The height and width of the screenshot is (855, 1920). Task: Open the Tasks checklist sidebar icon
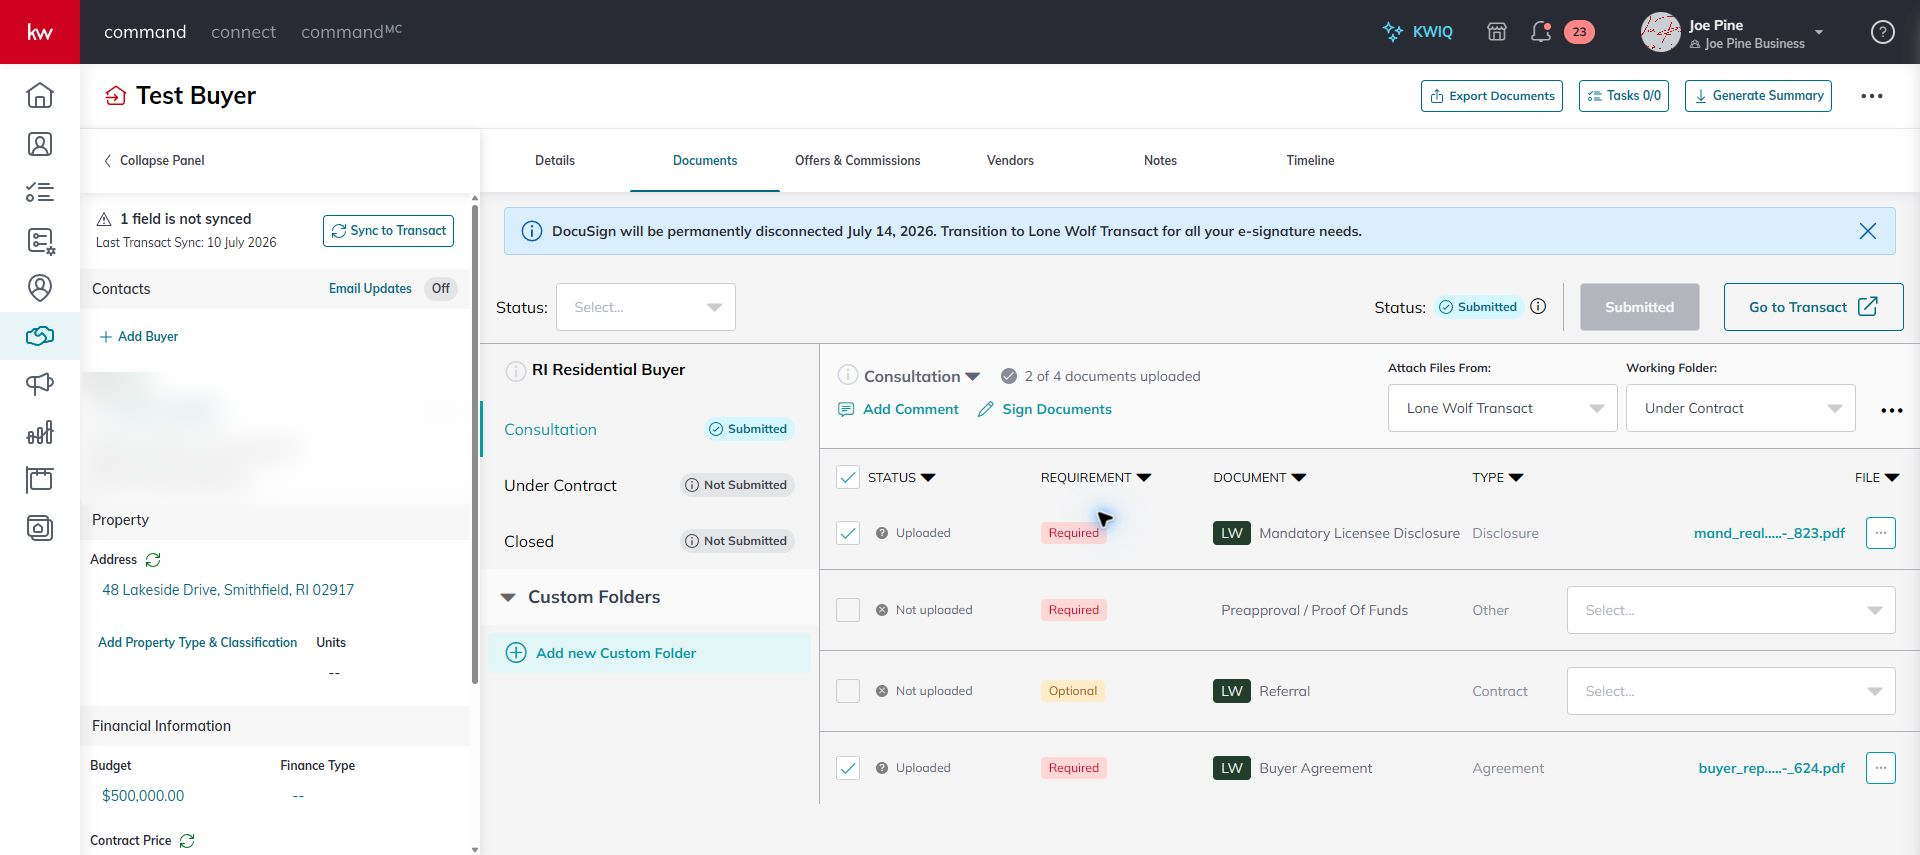point(40,192)
